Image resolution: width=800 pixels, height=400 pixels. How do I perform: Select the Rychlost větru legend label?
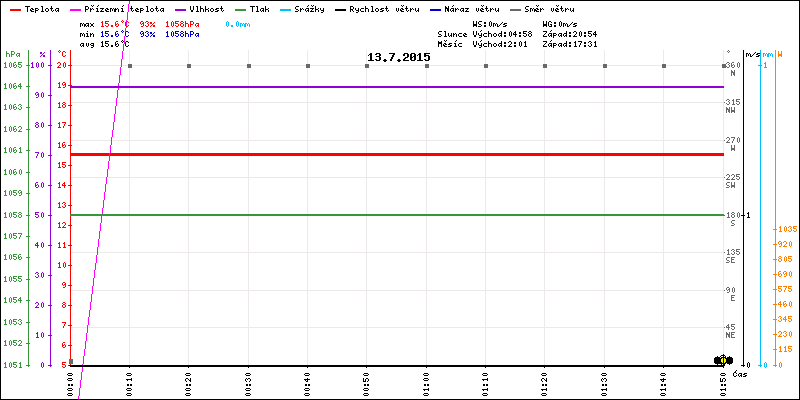(384, 9)
